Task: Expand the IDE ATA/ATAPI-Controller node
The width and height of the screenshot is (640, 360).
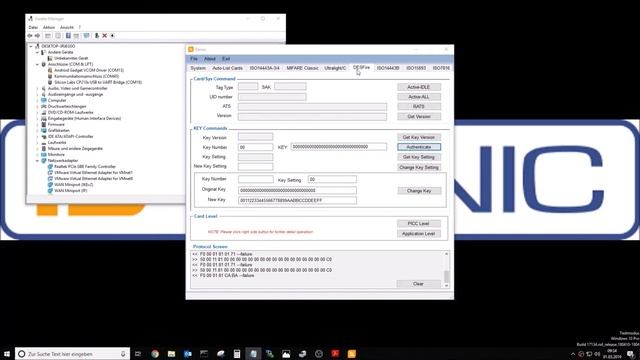Action: (x=37, y=137)
